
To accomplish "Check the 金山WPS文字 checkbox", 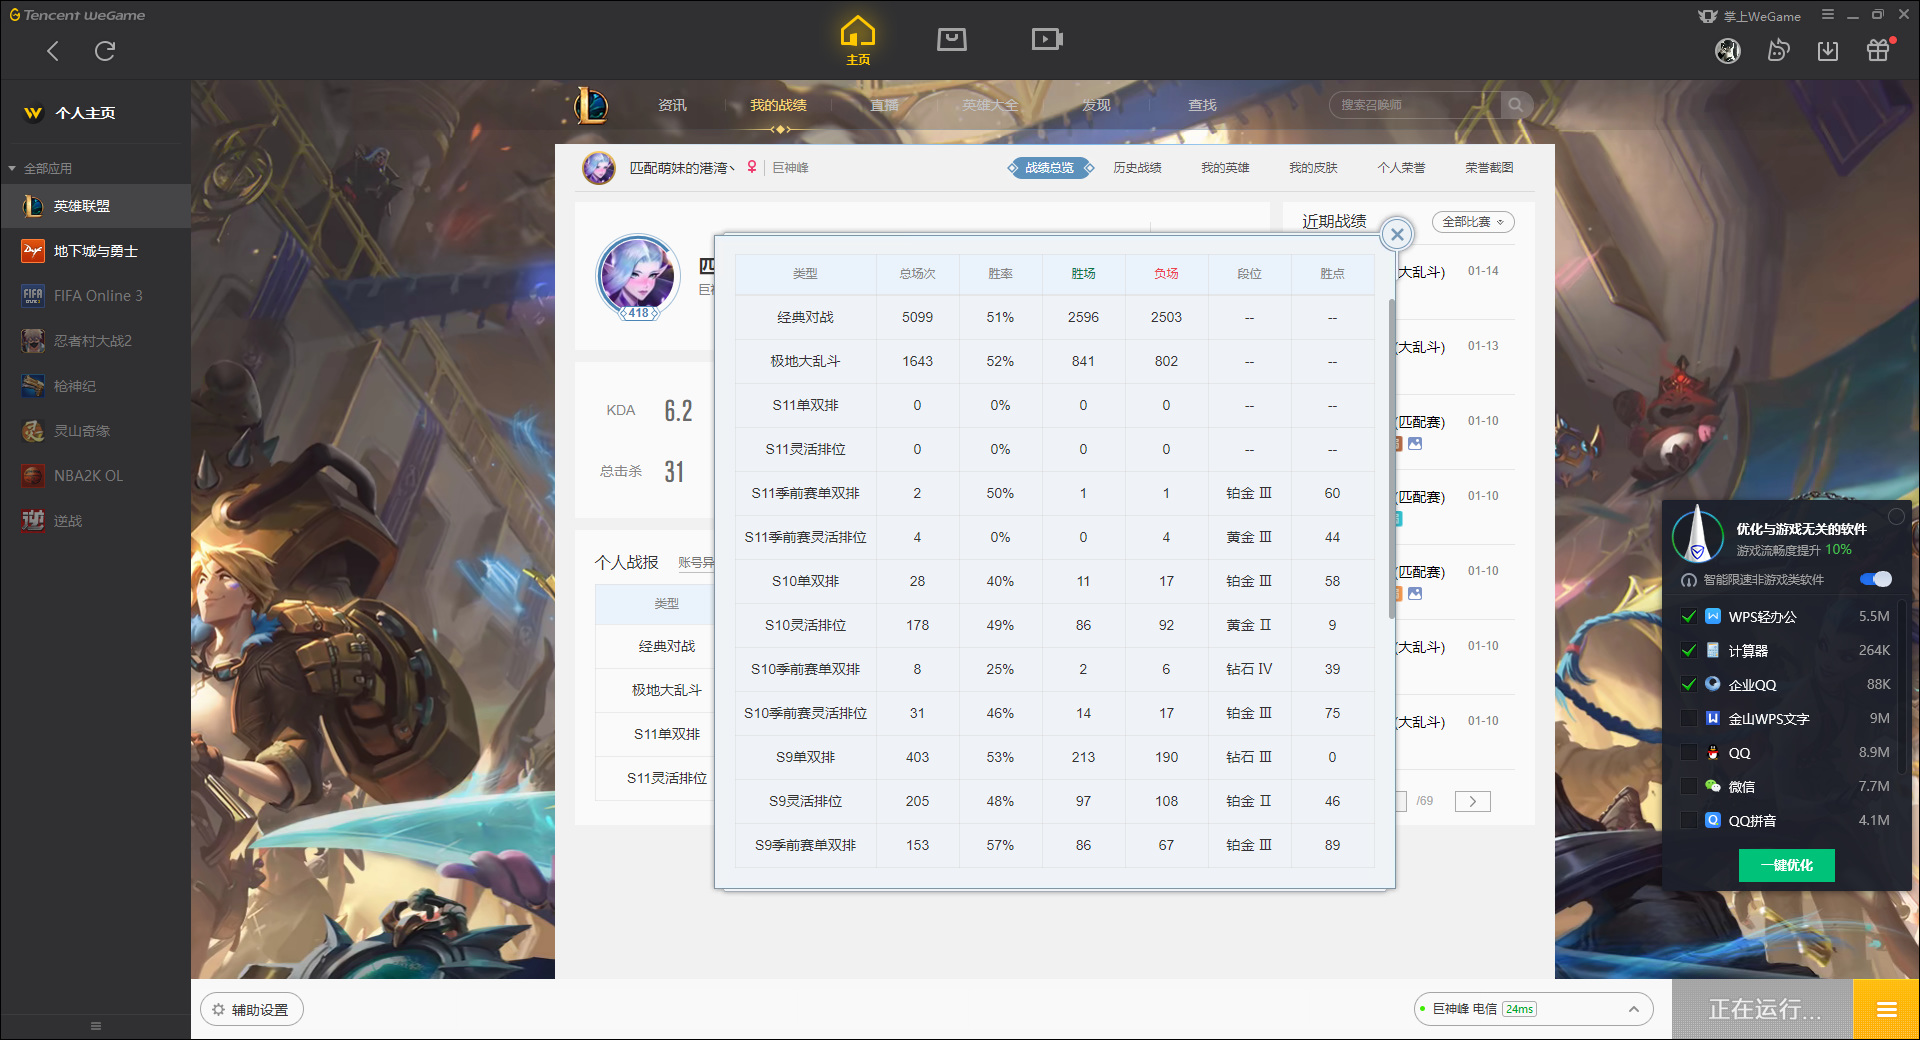I will tap(1689, 719).
